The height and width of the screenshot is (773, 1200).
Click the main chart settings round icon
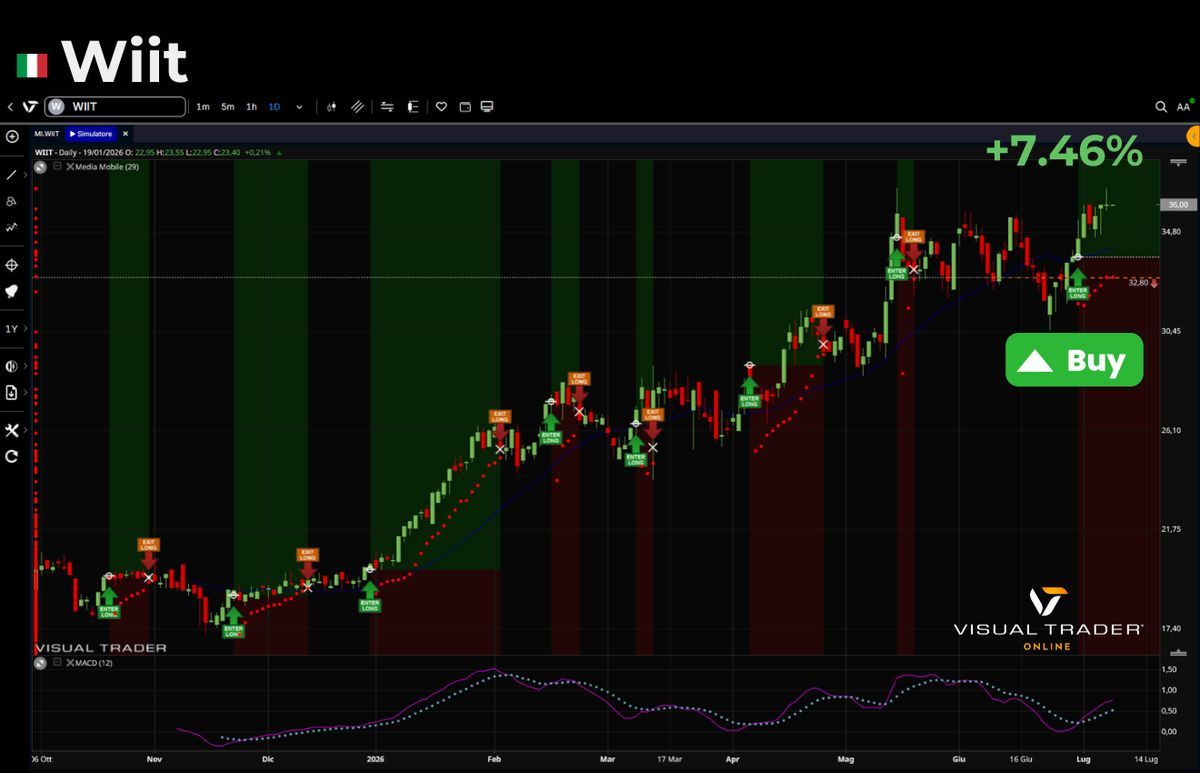coord(40,166)
